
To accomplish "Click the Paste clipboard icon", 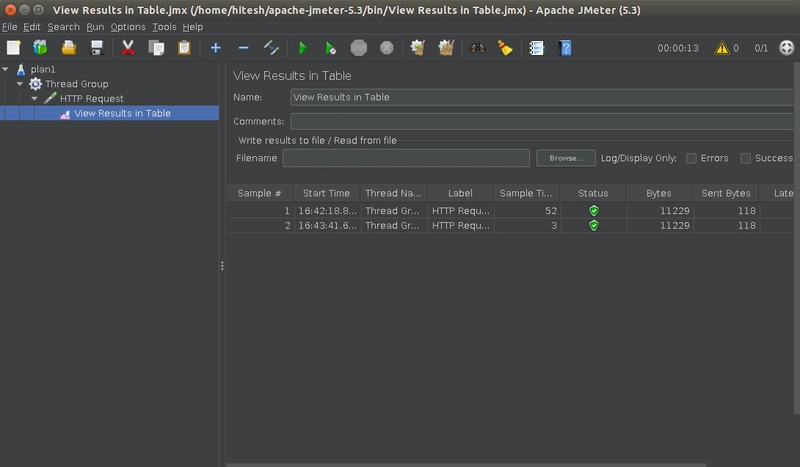I will 184,48.
